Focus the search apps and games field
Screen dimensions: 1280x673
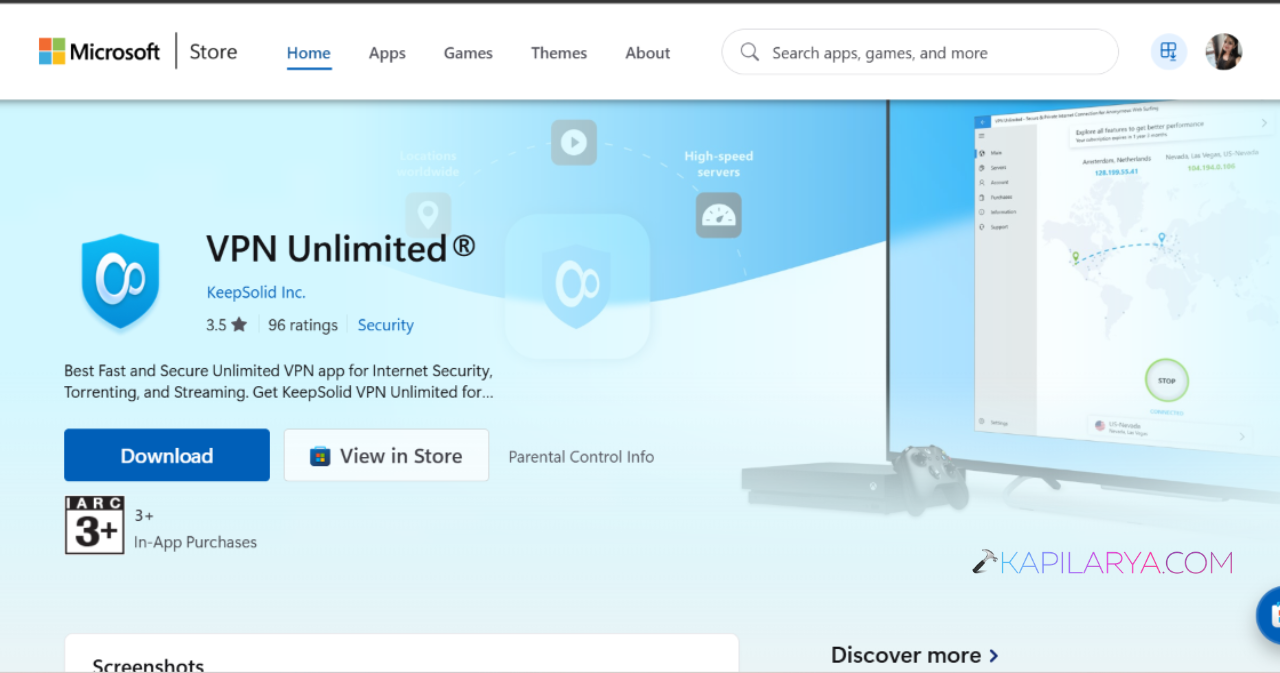920,52
